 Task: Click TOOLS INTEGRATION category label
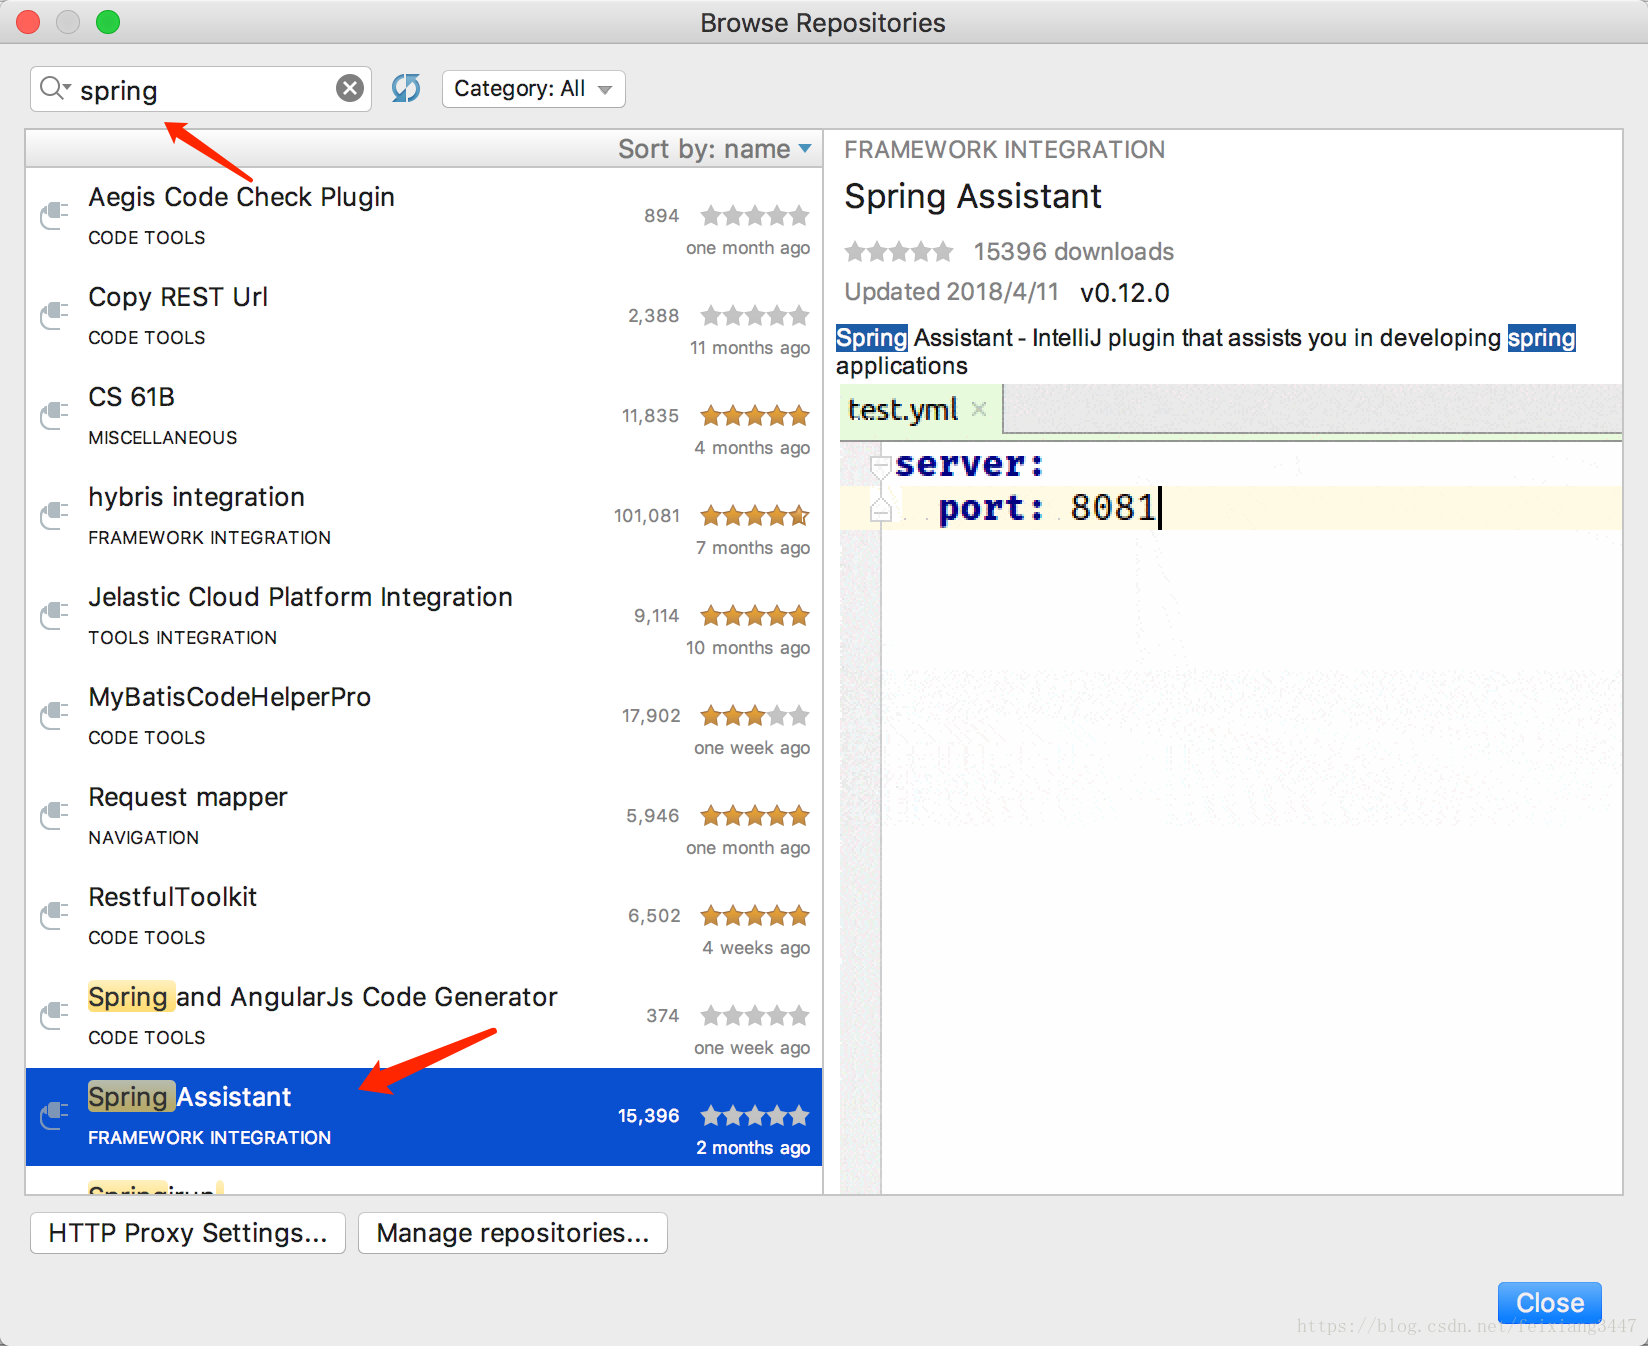click(x=183, y=638)
